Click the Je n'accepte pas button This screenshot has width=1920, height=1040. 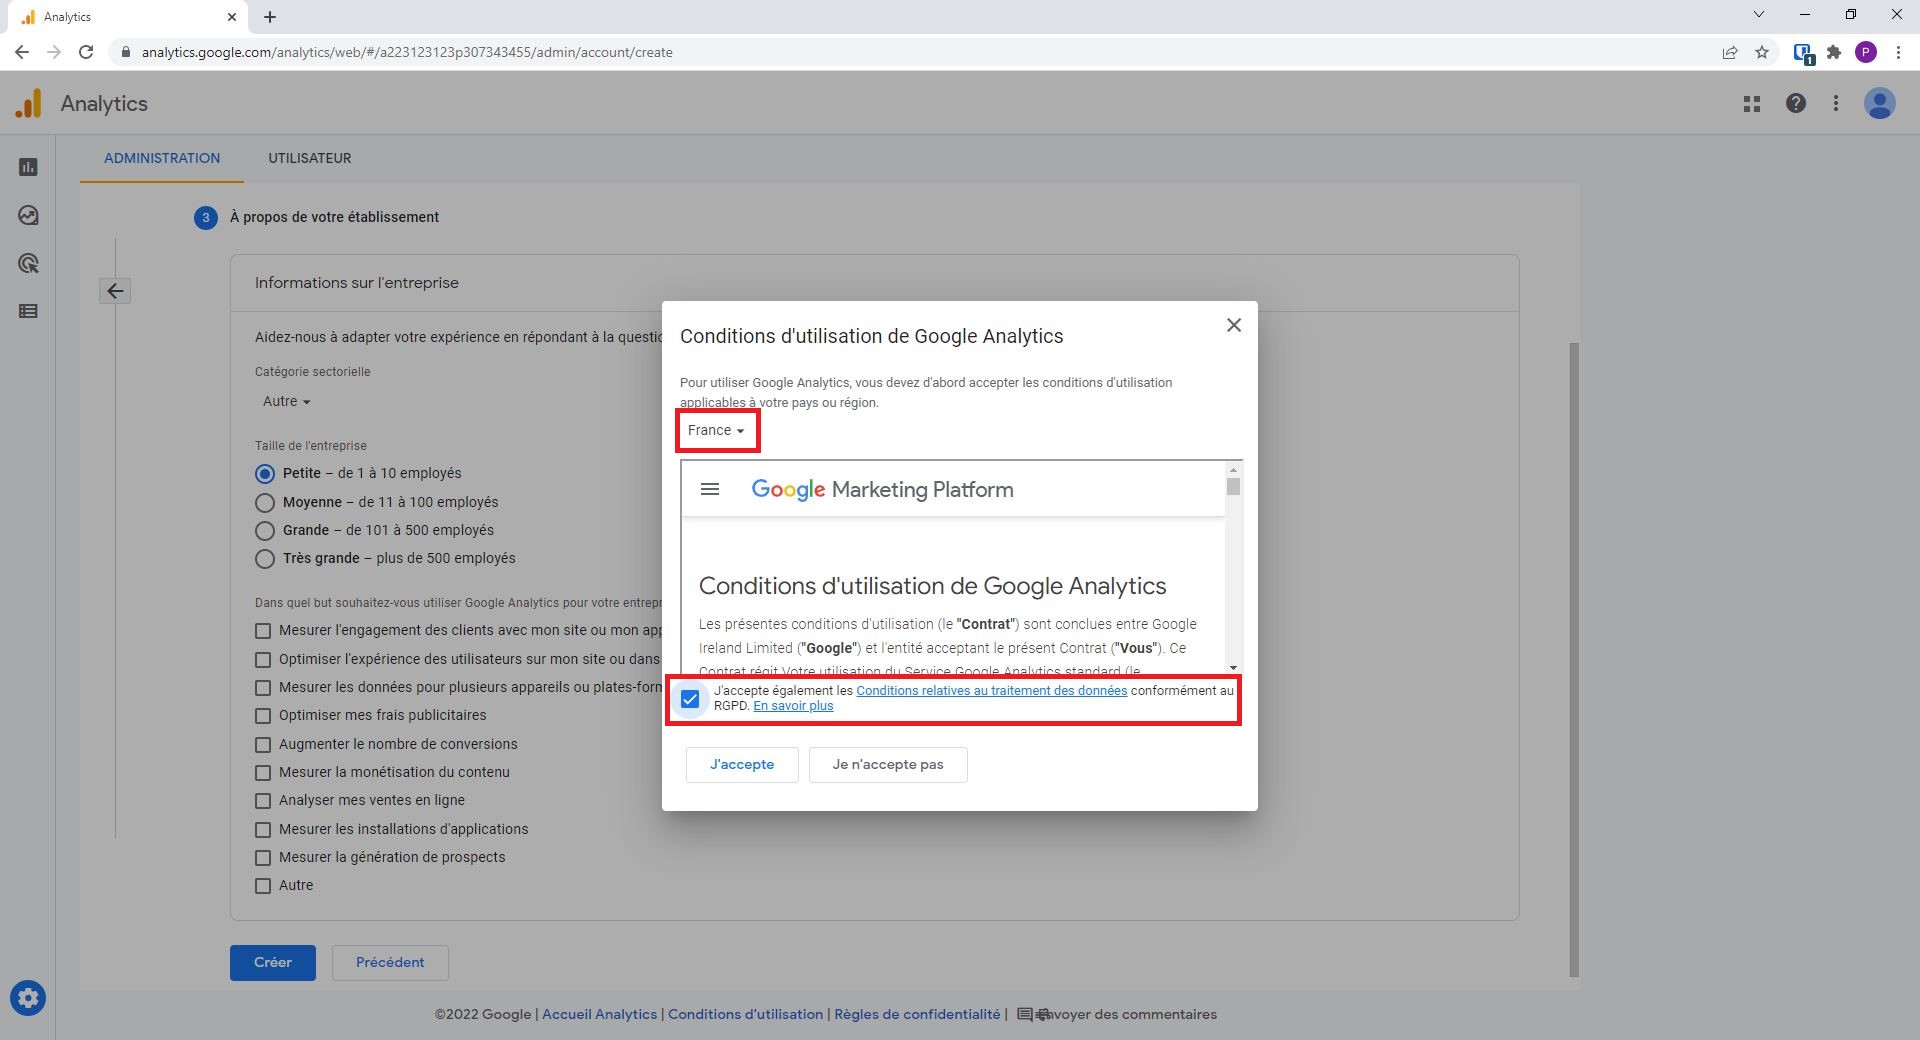coord(888,765)
